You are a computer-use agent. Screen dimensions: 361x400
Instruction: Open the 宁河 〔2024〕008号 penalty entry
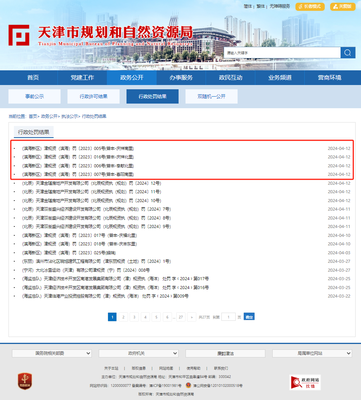tap(86, 270)
